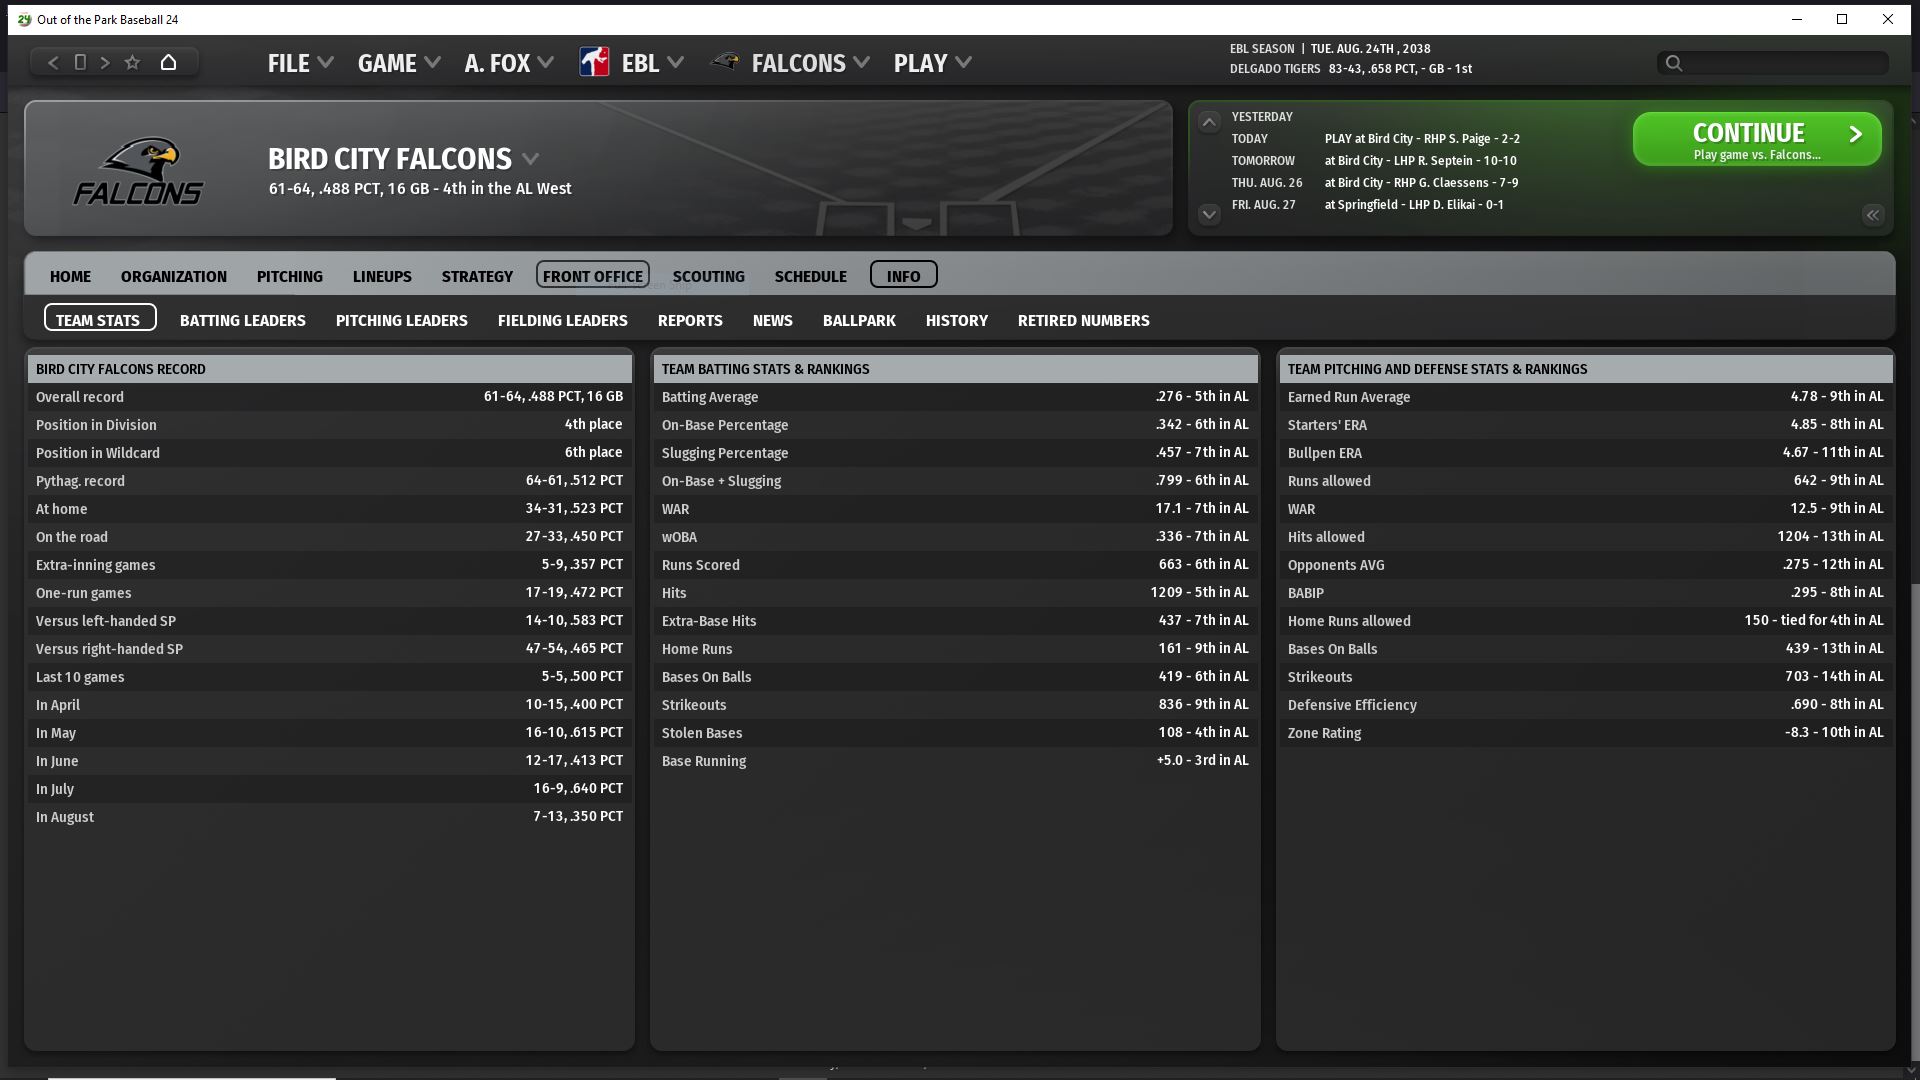Open the PLAY dropdown menu

[932, 63]
